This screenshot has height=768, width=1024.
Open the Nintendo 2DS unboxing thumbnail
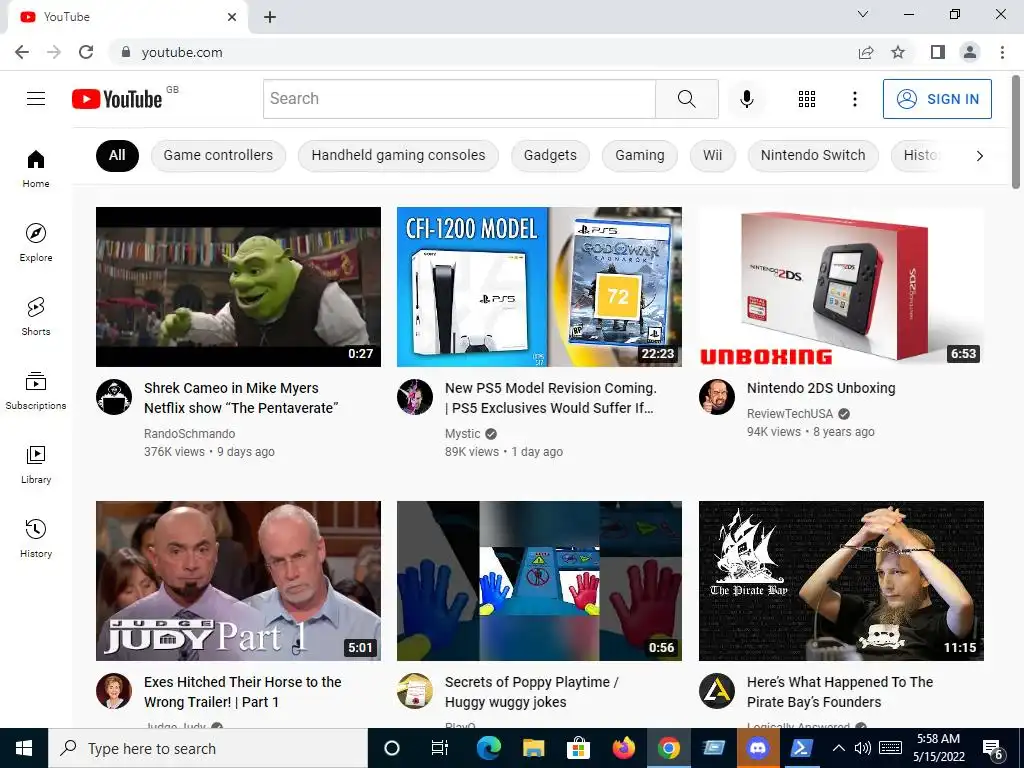(x=841, y=287)
